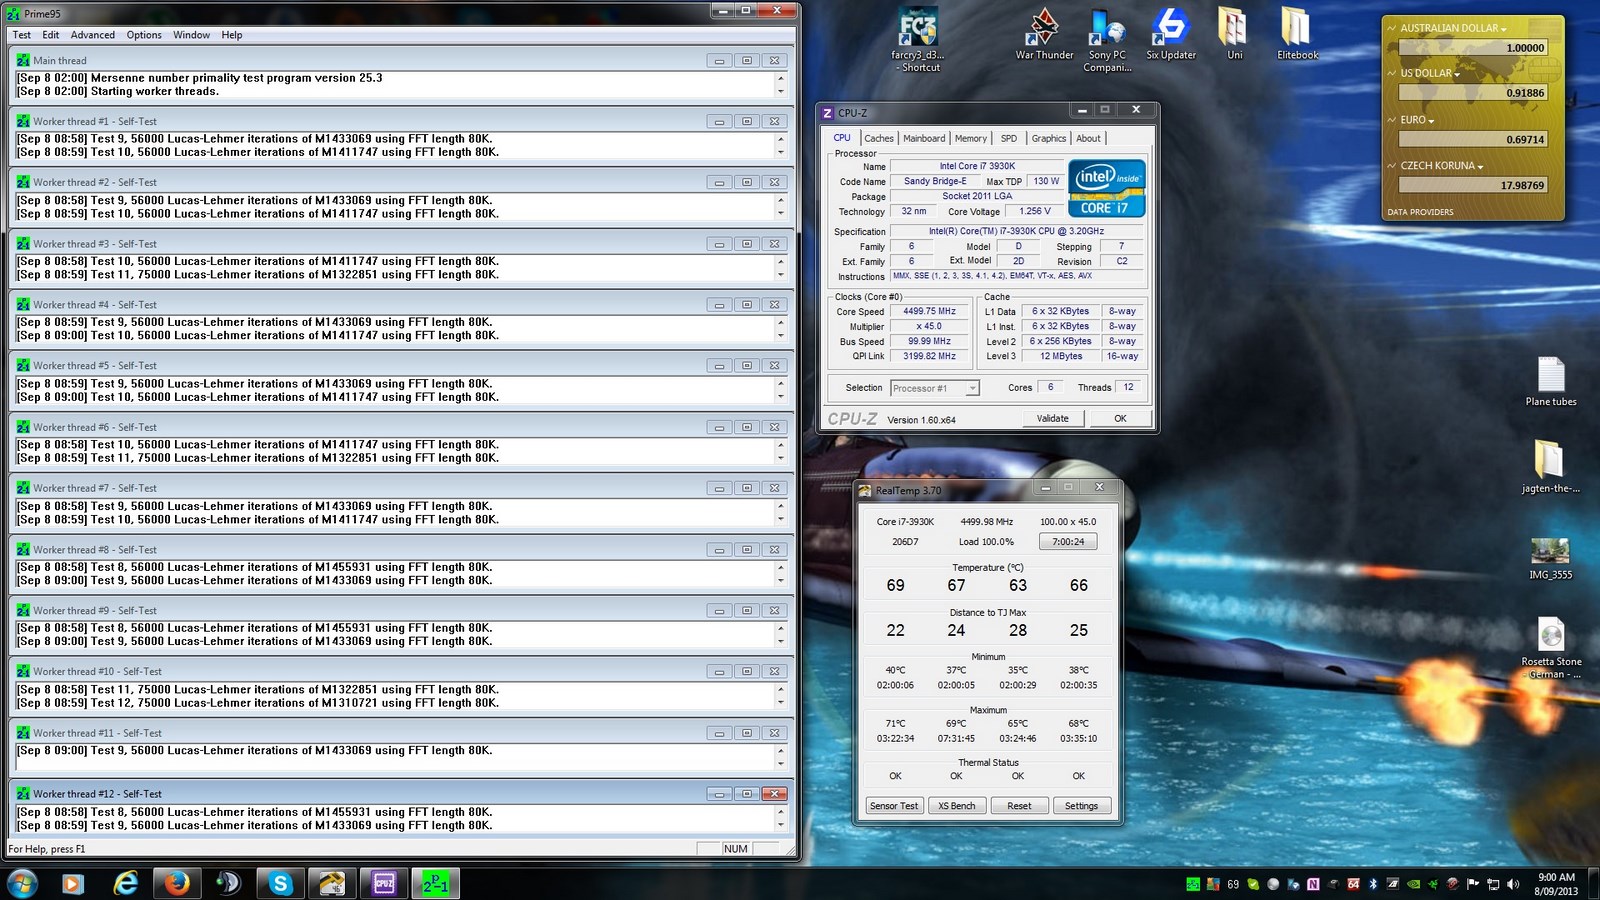This screenshot has height=900, width=1600.
Task: Open the jagten-the folder on desktop
Action: point(1550,466)
